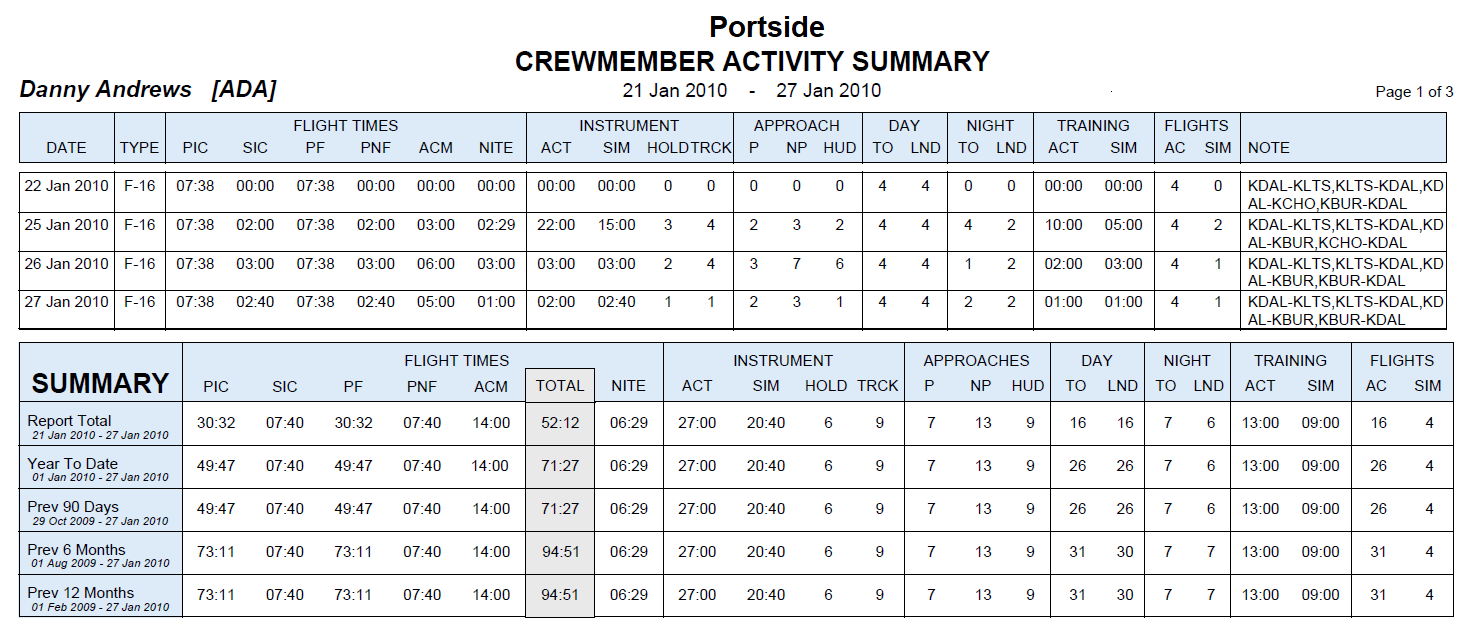Click the 27 Jan 2010 date entry
Image resolution: width=1466 pixels, height=636 pixels.
click(x=66, y=302)
